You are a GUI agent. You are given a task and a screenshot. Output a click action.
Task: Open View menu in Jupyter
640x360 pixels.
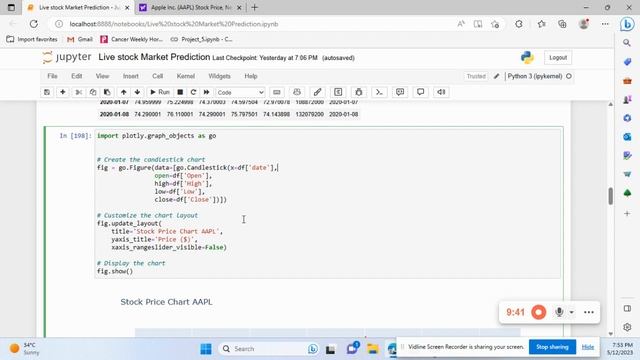click(102, 76)
